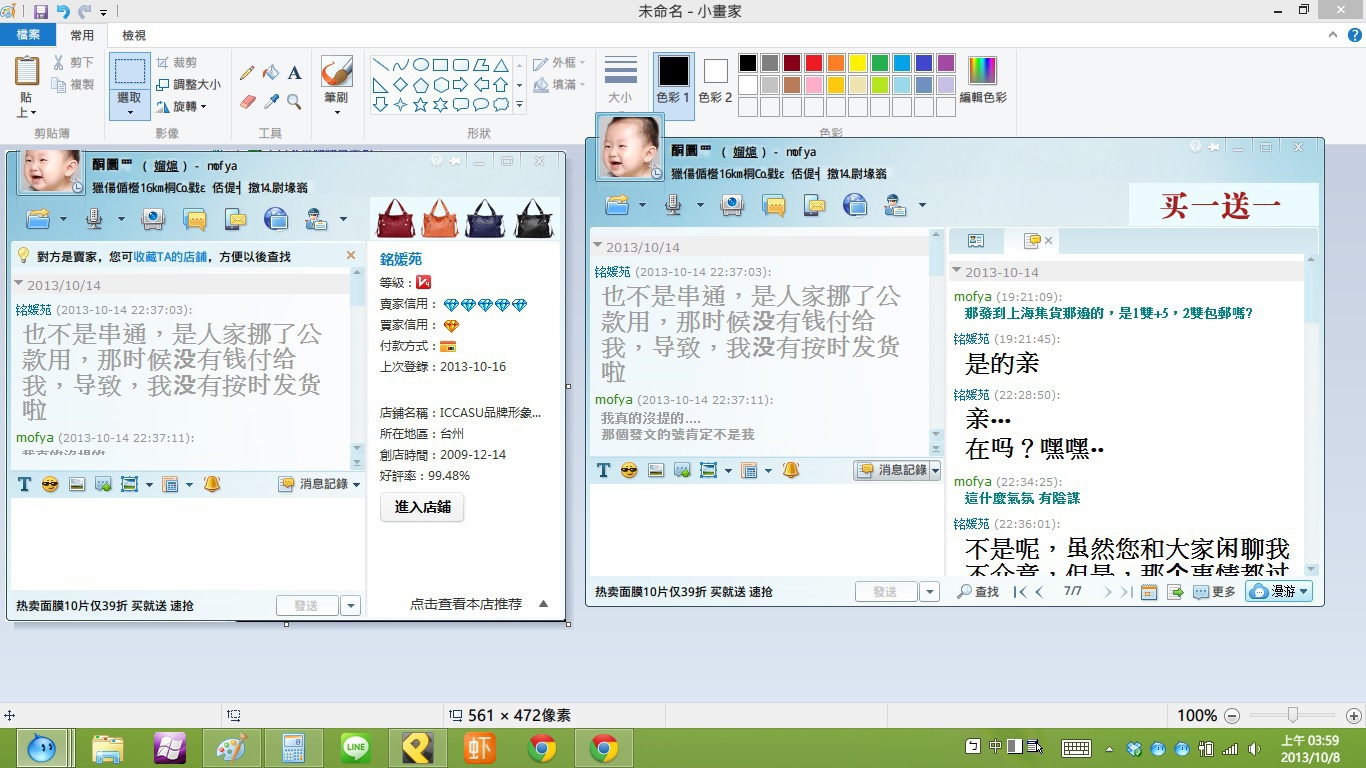This screenshot has width=1366, height=768.
Task: Toggle the 消息記錄 panel in right chat window
Action: (892, 470)
